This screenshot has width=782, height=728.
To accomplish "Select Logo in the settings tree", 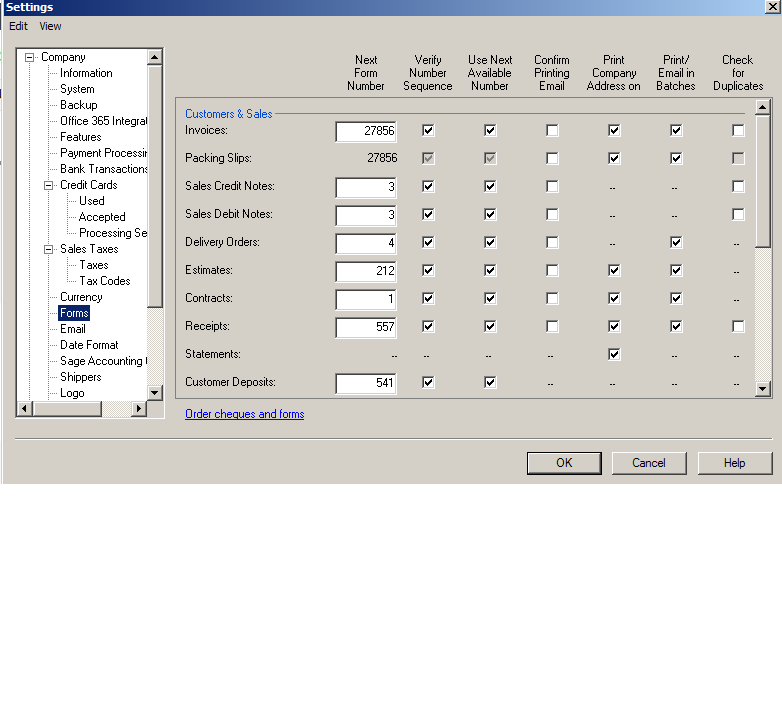I will click(x=72, y=393).
